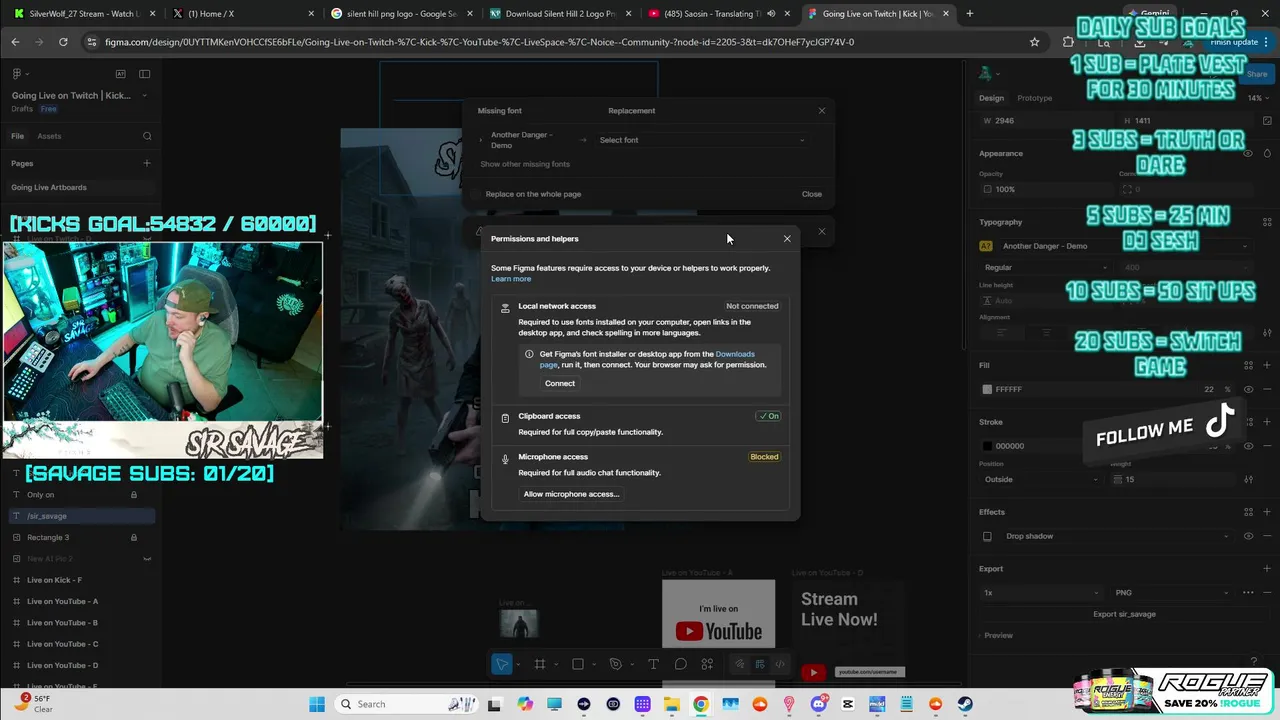Add a new fill with plus
The image size is (1280, 720).
1267,365
